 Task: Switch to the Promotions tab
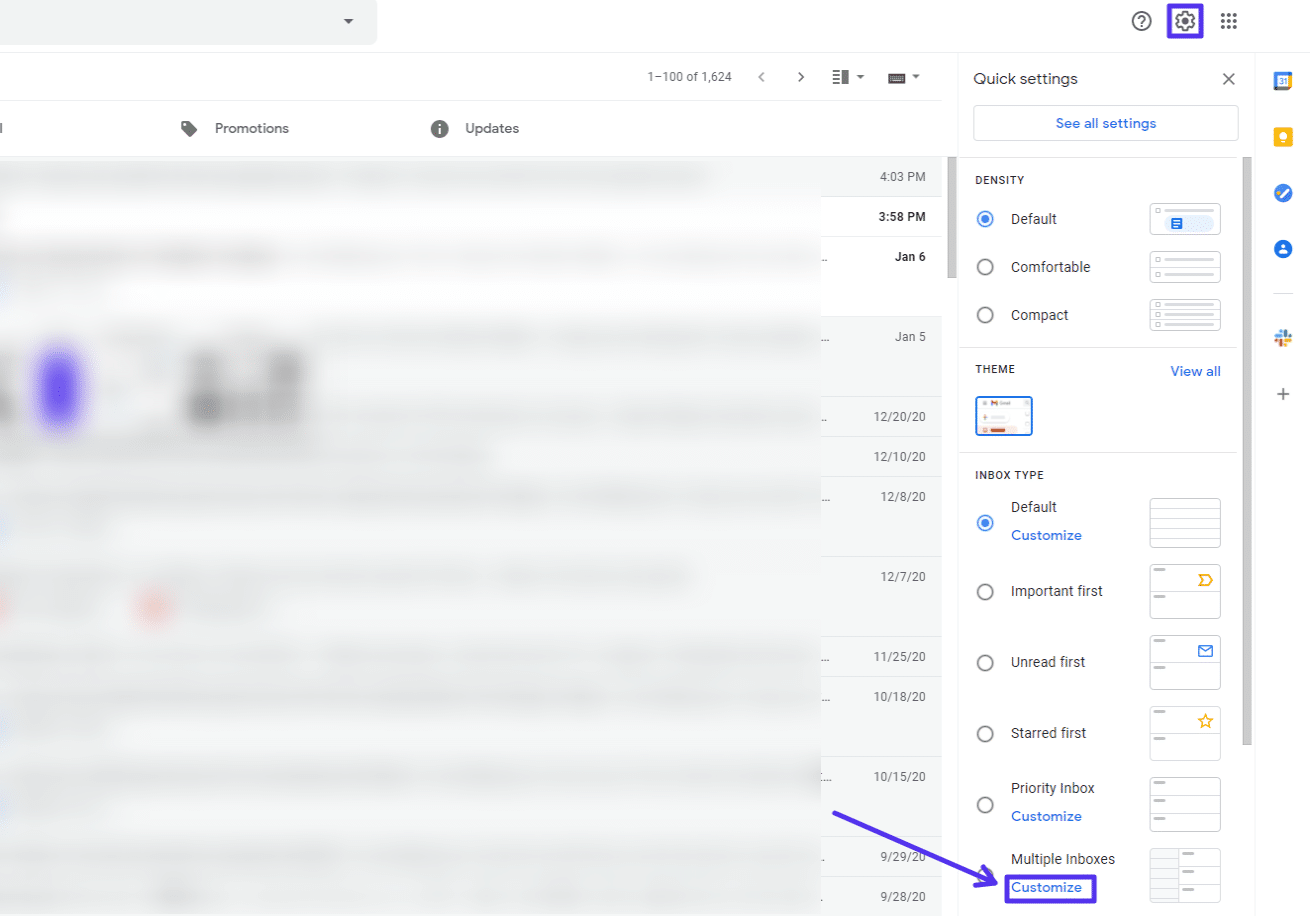[x=251, y=128]
